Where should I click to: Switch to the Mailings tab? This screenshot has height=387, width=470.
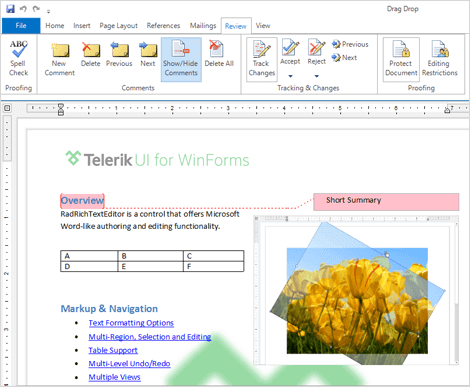(x=203, y=26)
